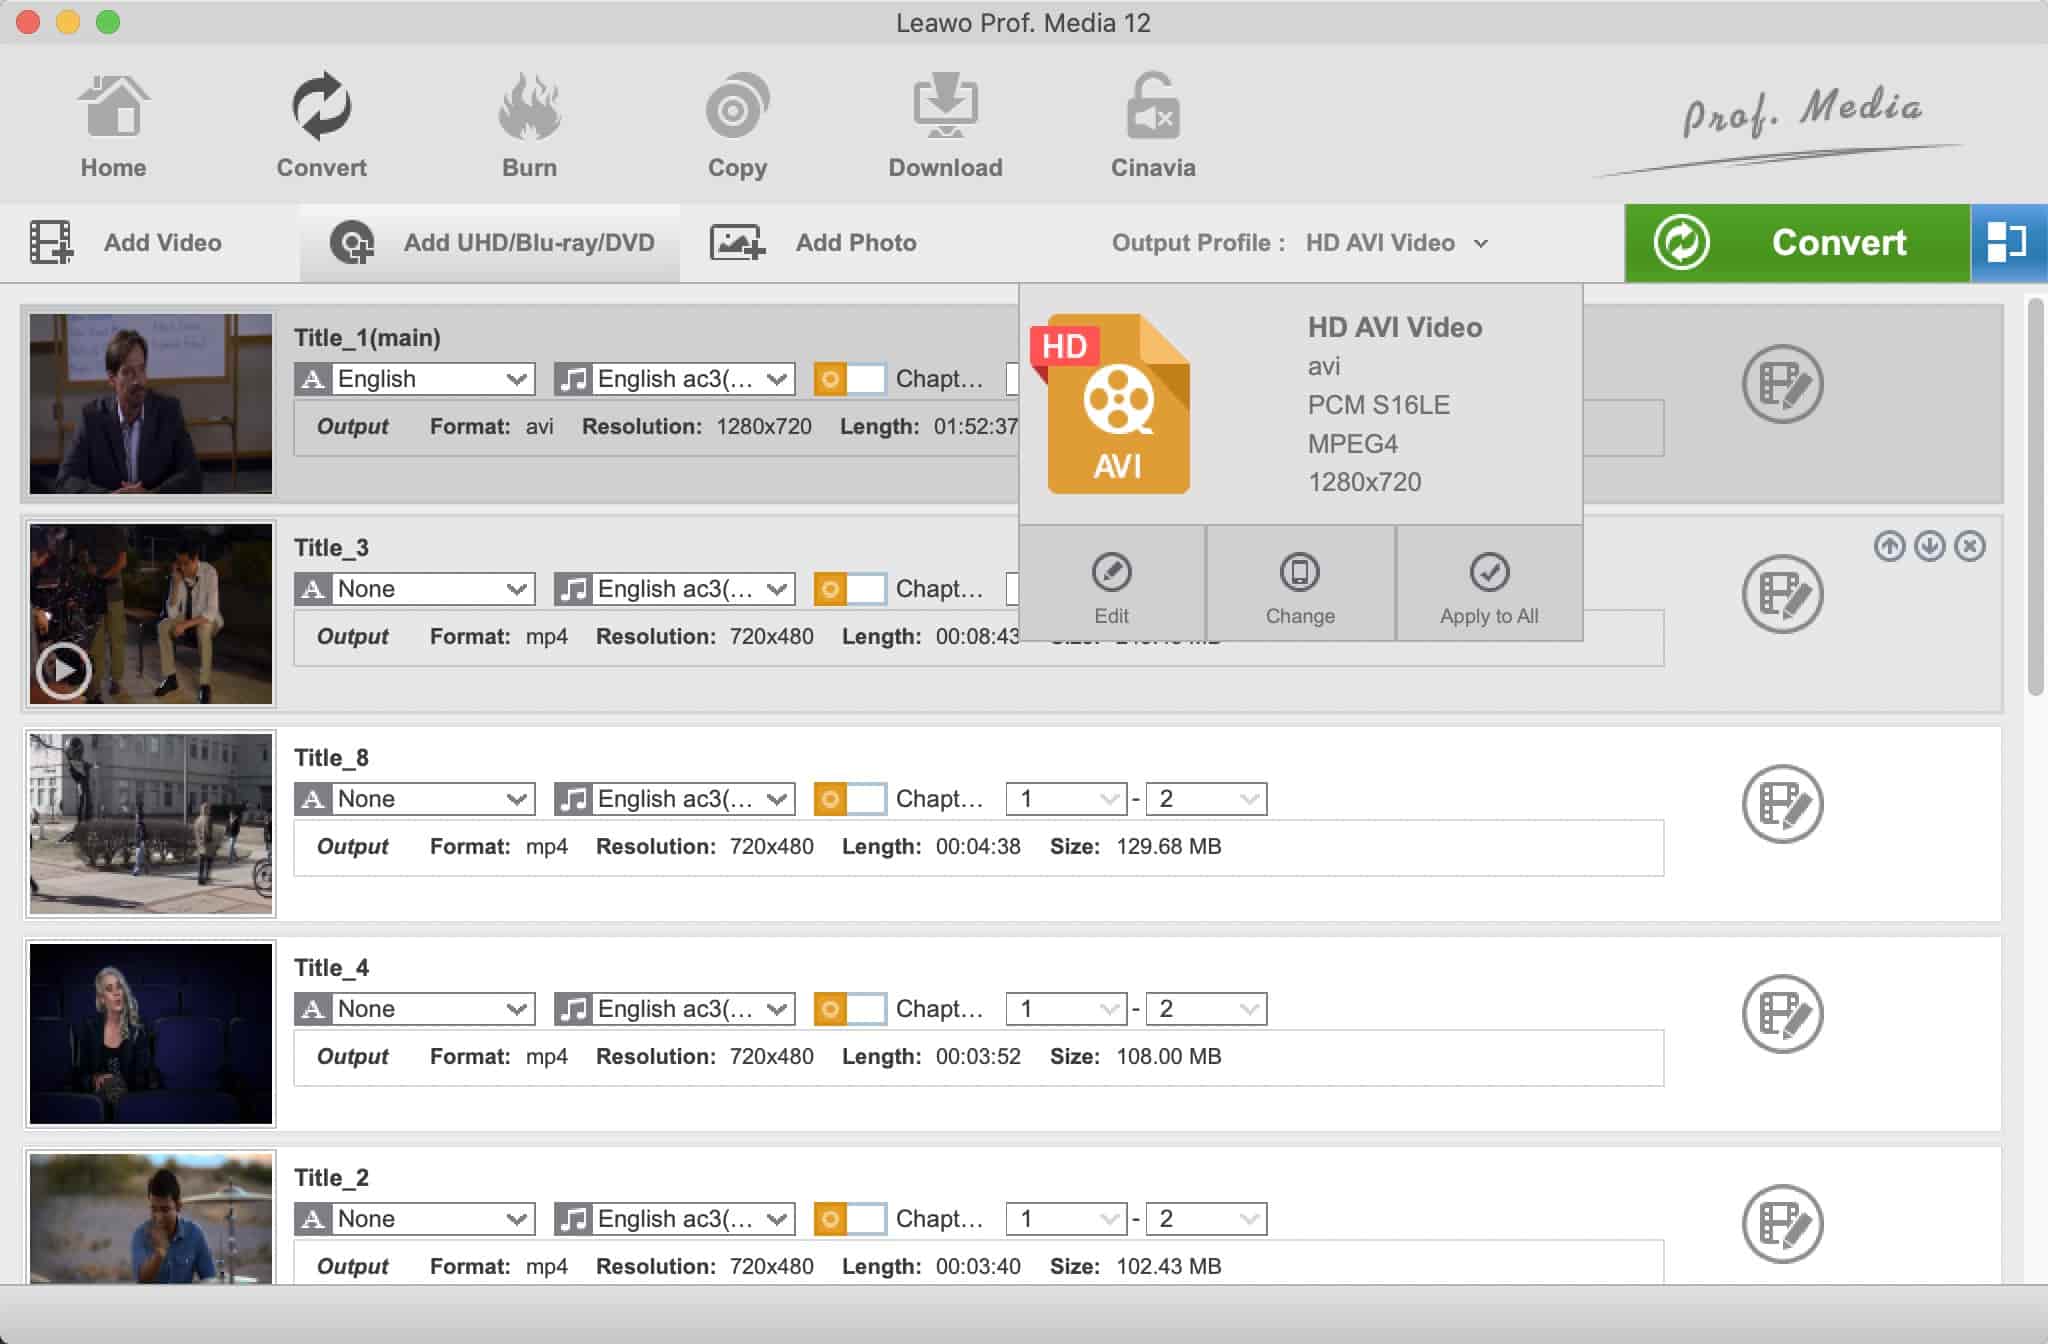Image resolution: width=2048 pixels, height=1344 pixels.
Task: Open the blue merge panel icon beside Convert
Action: [x=2006, y=243]
